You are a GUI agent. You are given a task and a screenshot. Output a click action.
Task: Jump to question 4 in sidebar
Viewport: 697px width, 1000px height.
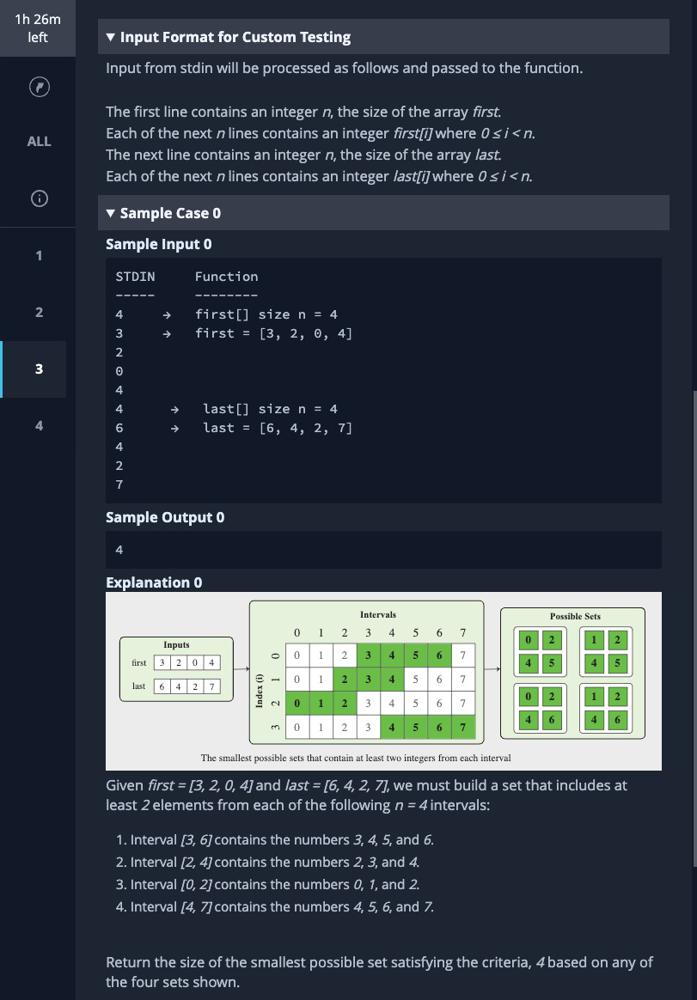coord(38,426)
